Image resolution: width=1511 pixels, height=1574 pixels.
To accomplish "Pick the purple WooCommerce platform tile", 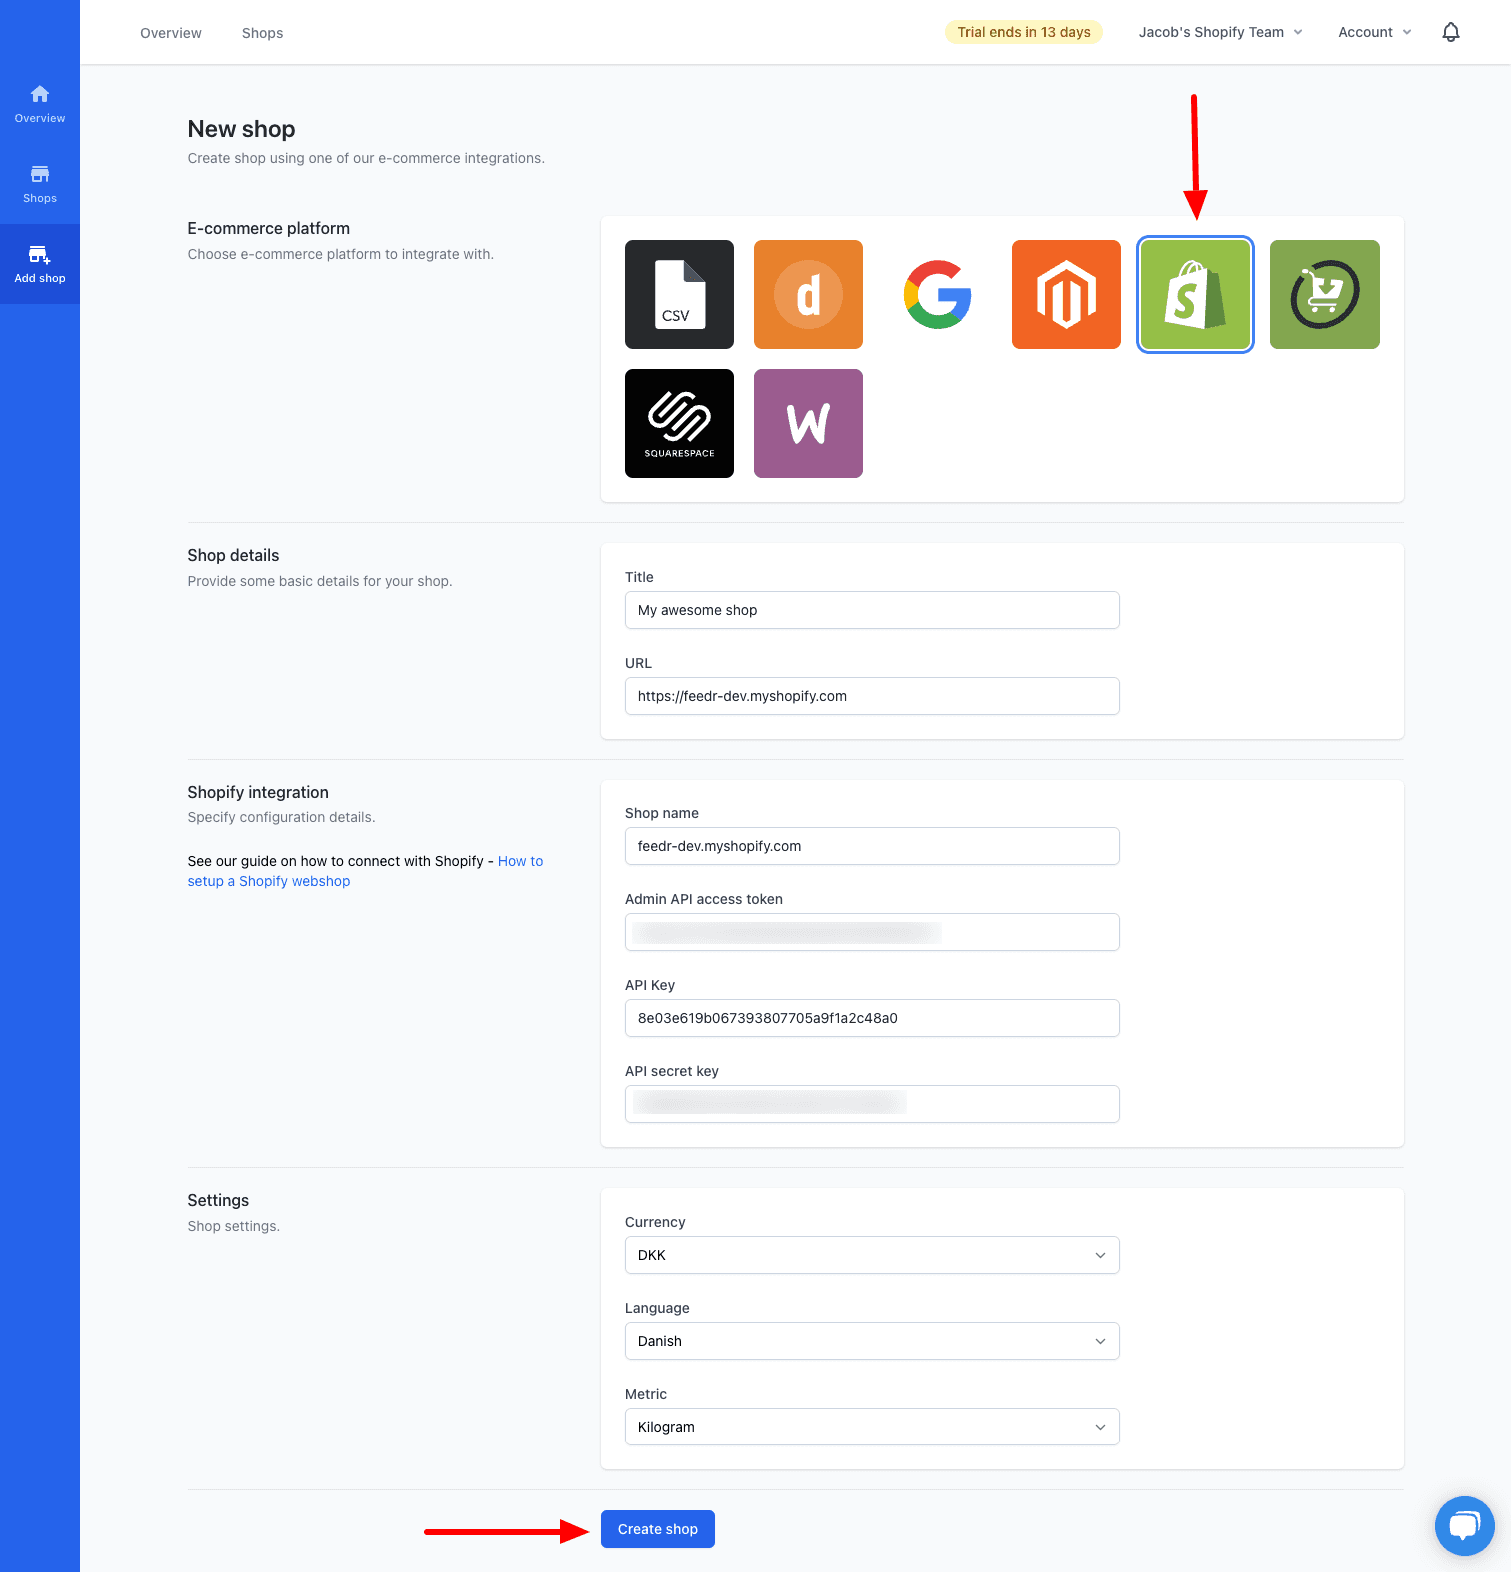I will 808,423.
